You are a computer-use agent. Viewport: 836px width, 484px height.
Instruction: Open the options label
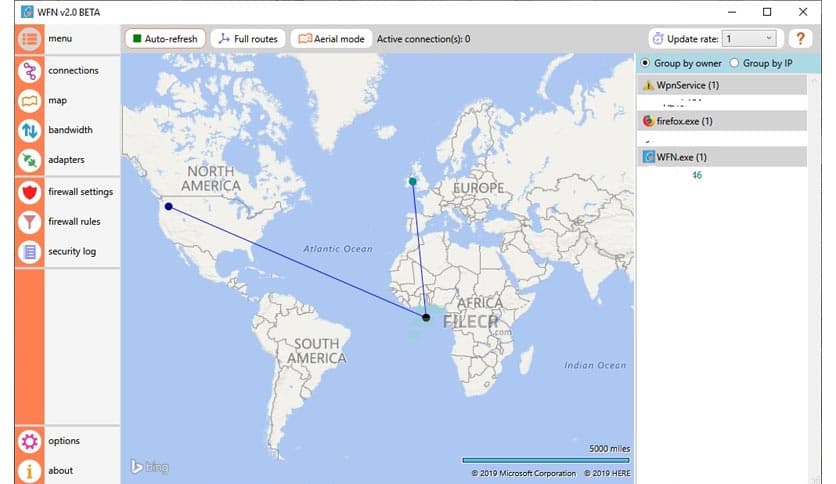click(x=64, y=441)
